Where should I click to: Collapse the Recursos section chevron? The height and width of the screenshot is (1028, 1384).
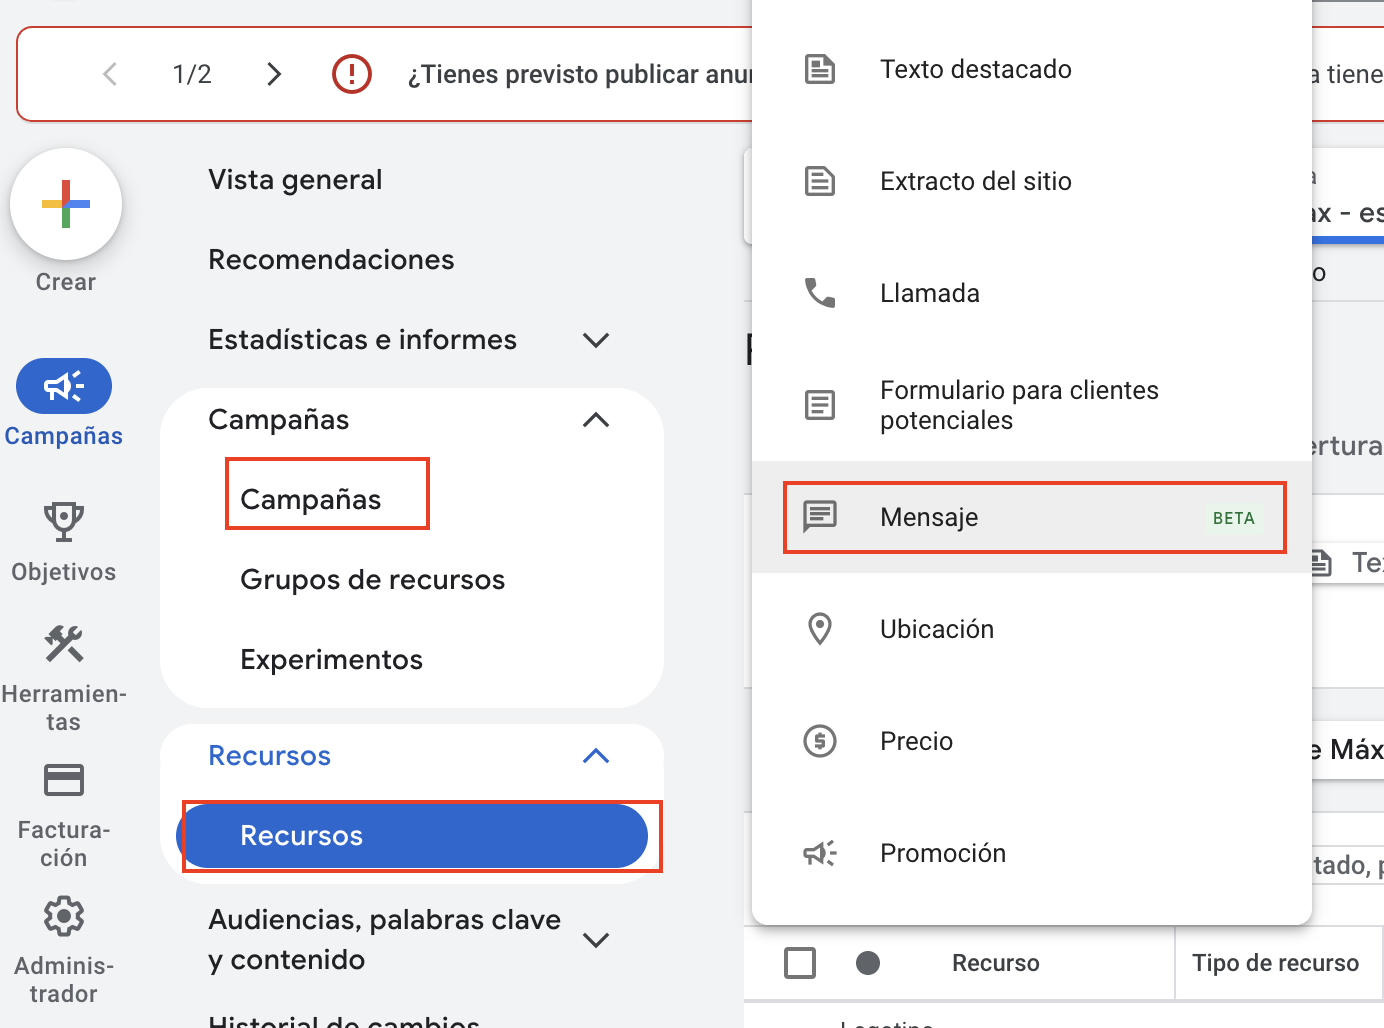pyautogui.click(x=596, y=756)
